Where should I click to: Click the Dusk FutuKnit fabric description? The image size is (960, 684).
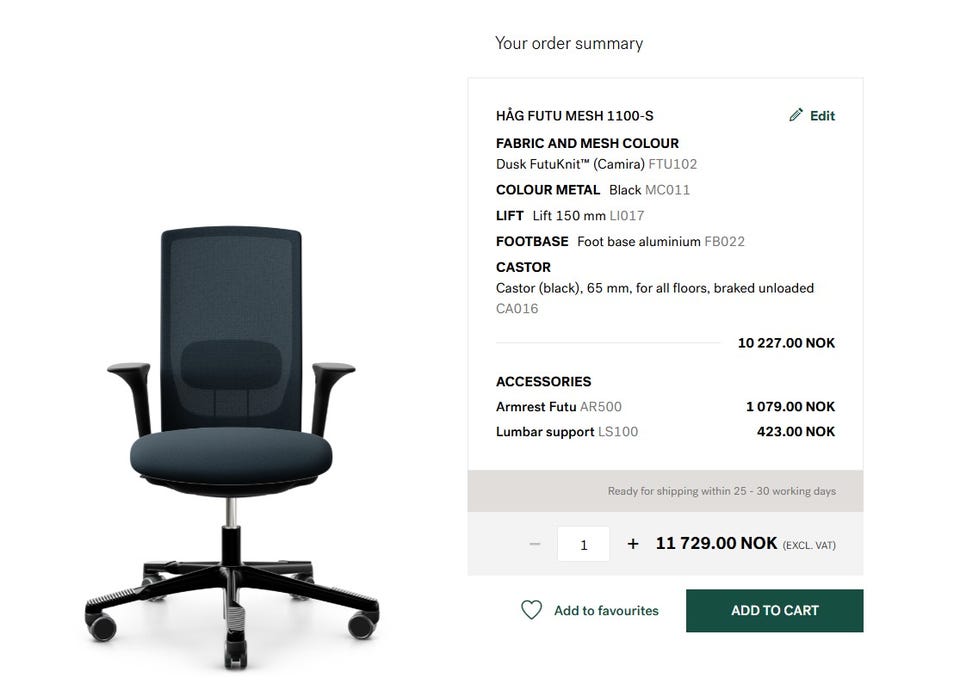[596, 164]
